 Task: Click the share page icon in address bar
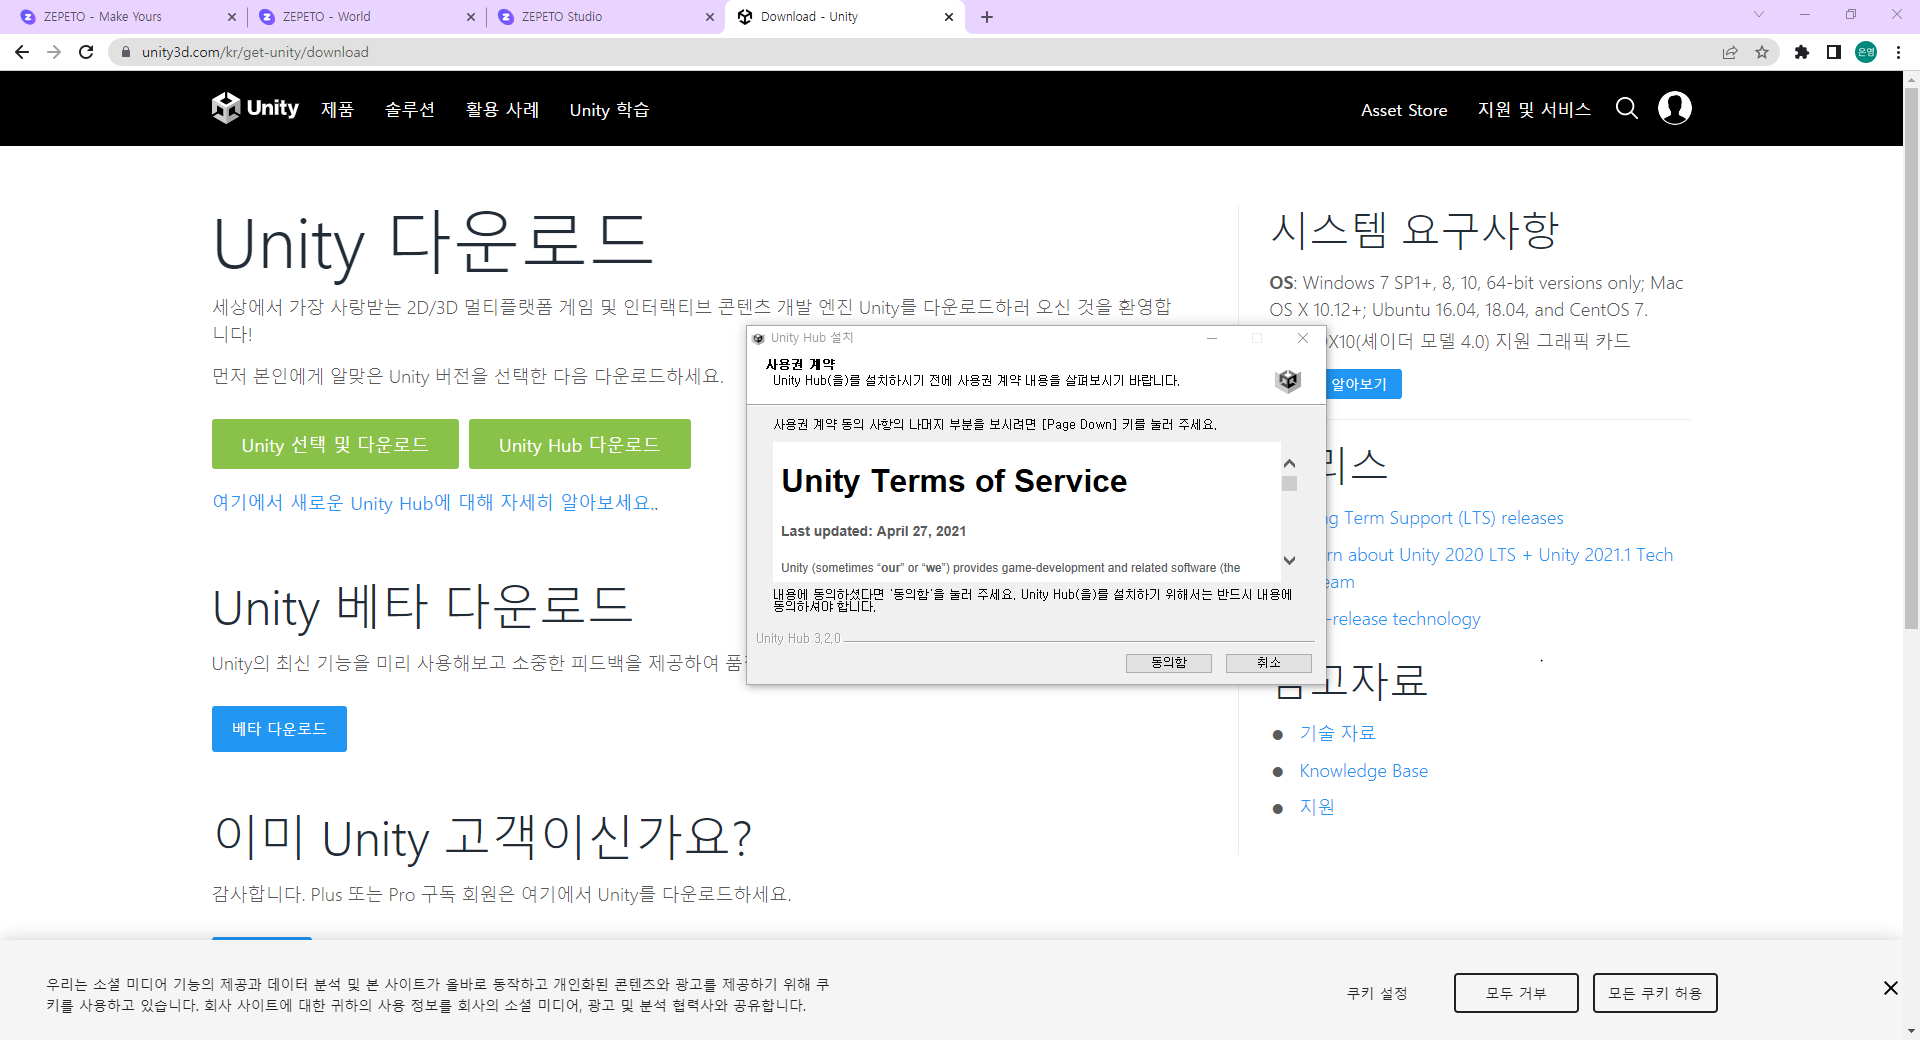(1730, 52)
